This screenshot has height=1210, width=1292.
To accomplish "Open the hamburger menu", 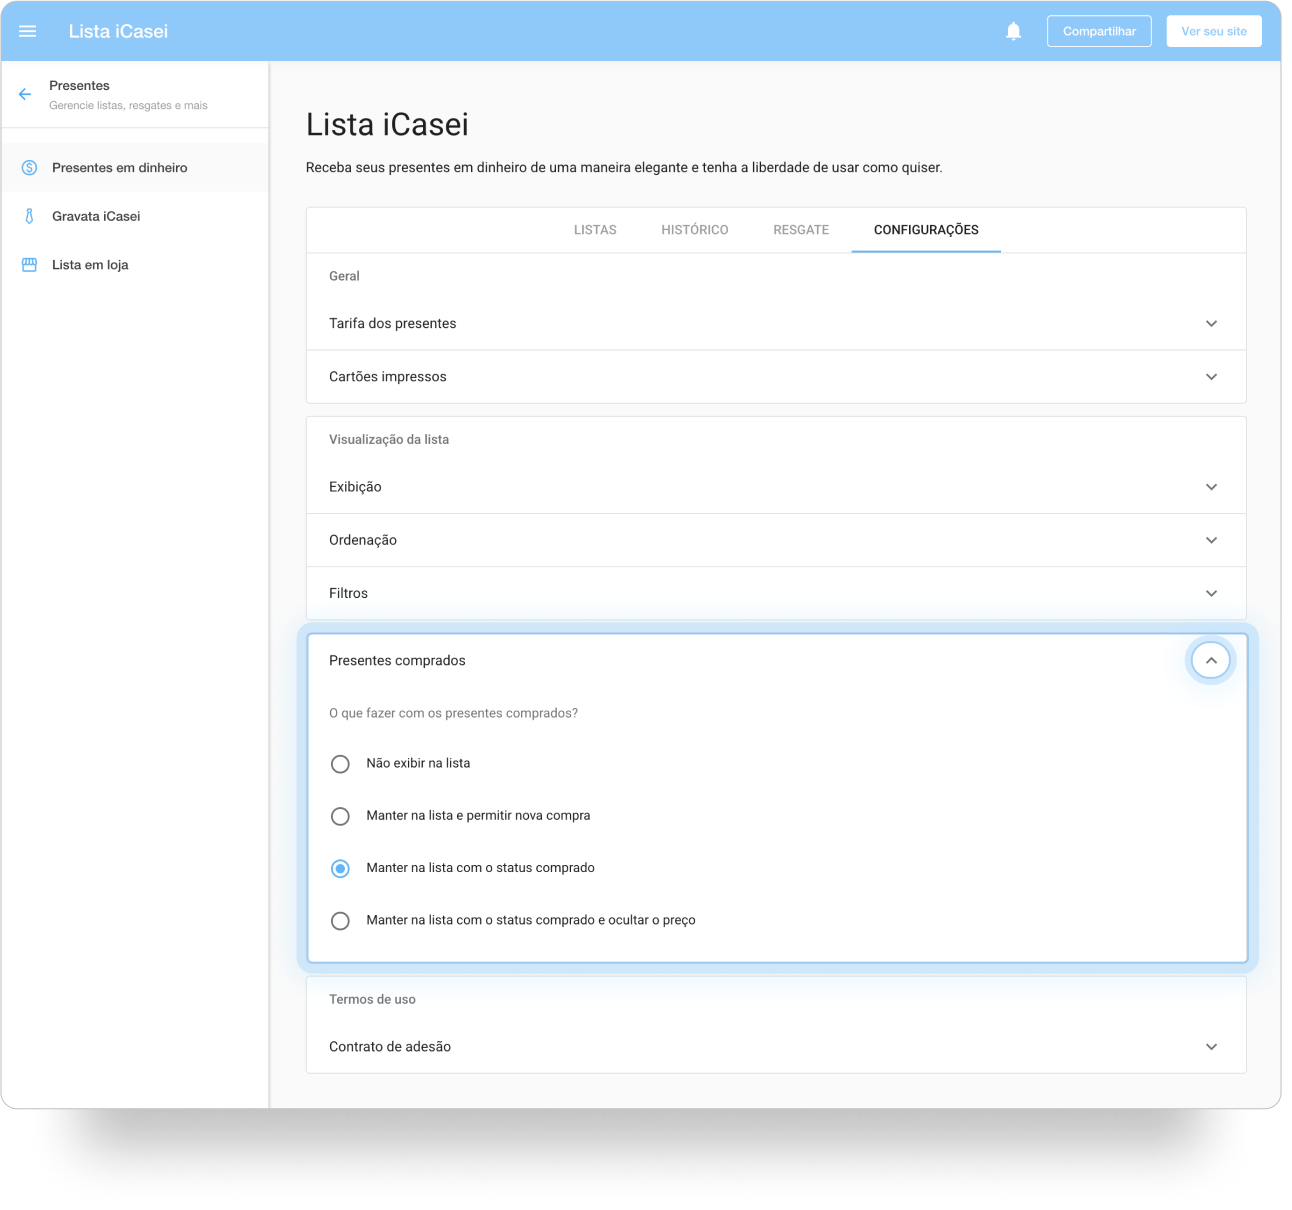I will point(28,31).
